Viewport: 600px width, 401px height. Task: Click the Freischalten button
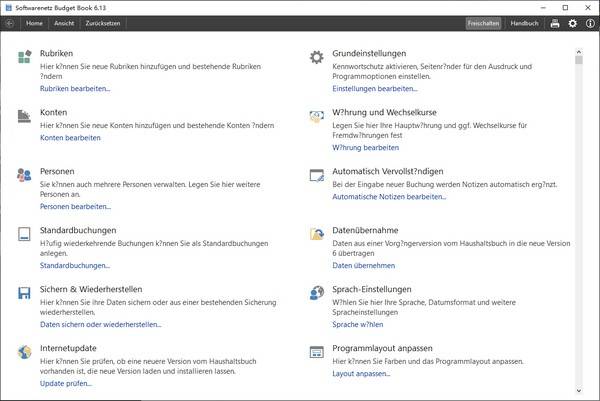483,23
